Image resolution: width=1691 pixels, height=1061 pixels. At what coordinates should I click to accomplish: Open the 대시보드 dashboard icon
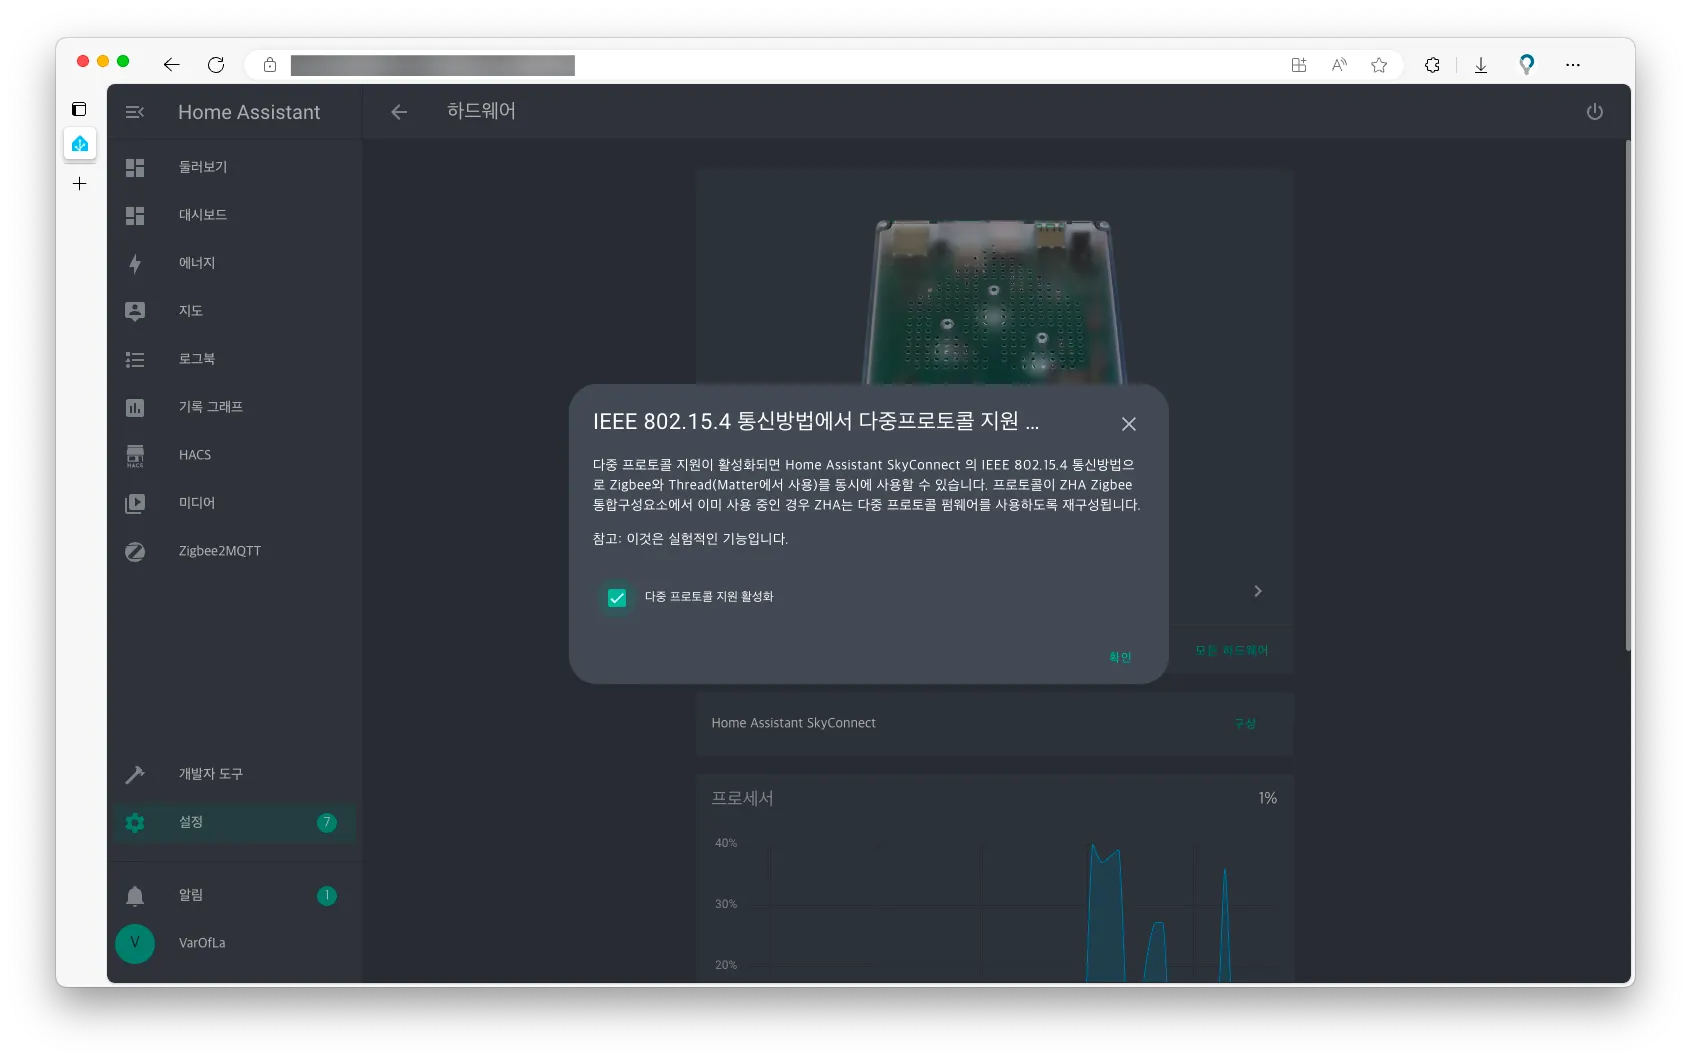(x=135, y=215)
